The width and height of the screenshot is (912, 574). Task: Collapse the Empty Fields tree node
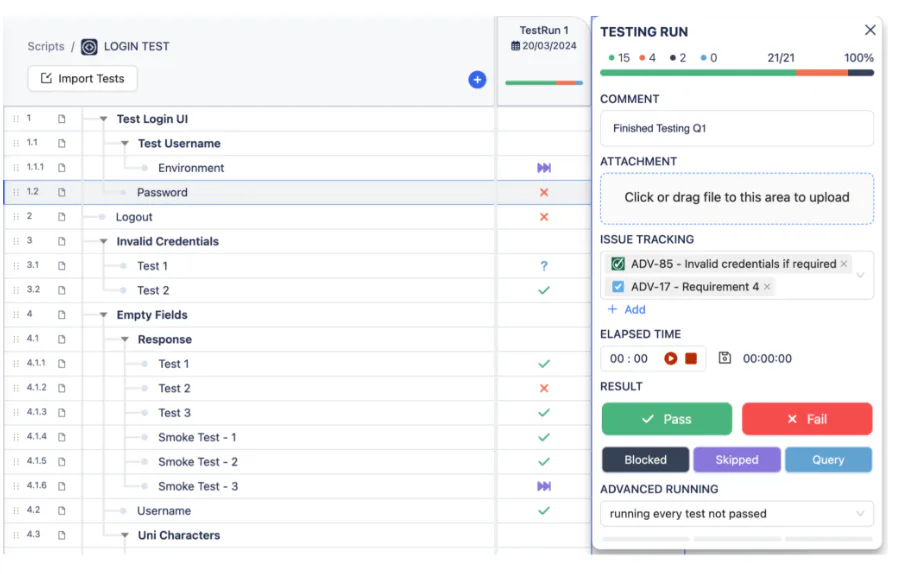point(104,315)
